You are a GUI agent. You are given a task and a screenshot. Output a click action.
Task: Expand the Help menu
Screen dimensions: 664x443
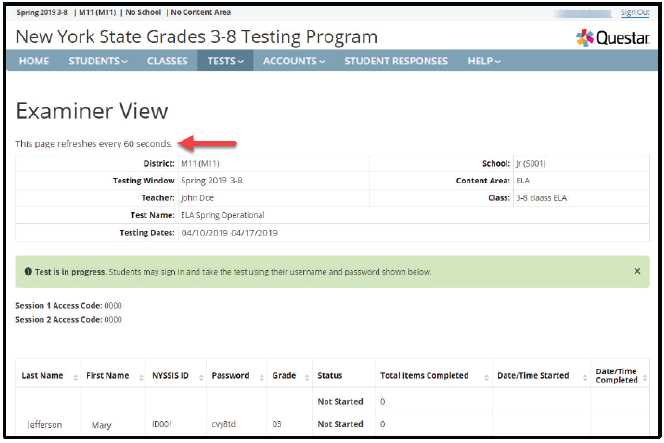click(484, 61)
